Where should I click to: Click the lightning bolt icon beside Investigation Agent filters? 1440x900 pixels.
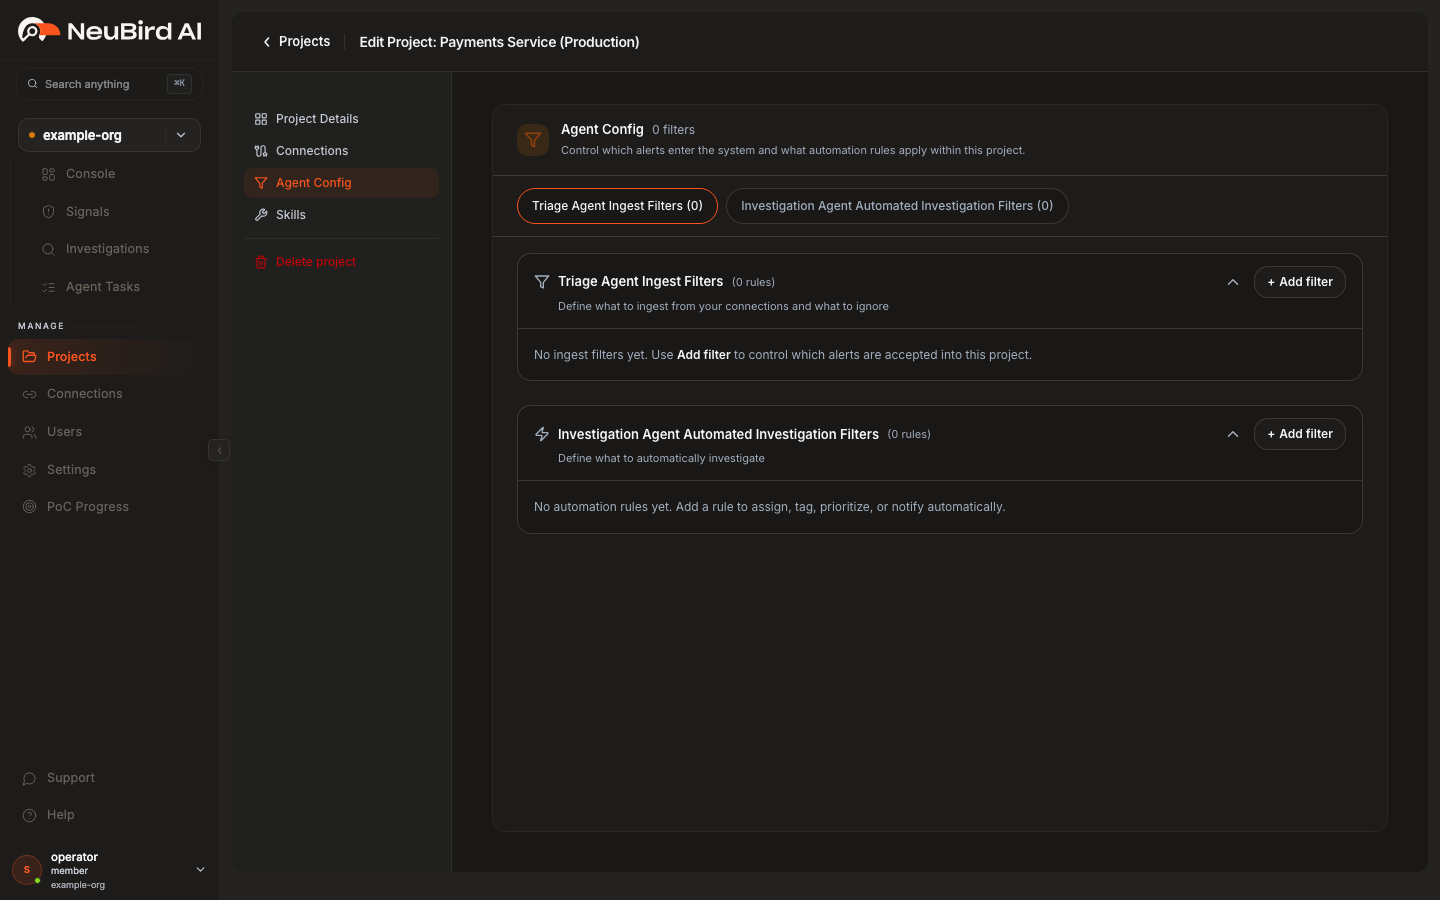542,434
